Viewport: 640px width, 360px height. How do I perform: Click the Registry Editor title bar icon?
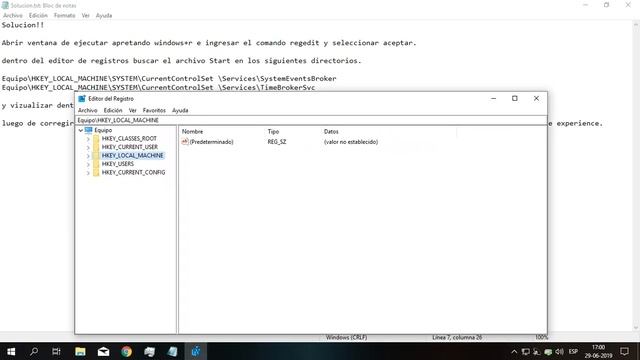[x=82, y=99]
